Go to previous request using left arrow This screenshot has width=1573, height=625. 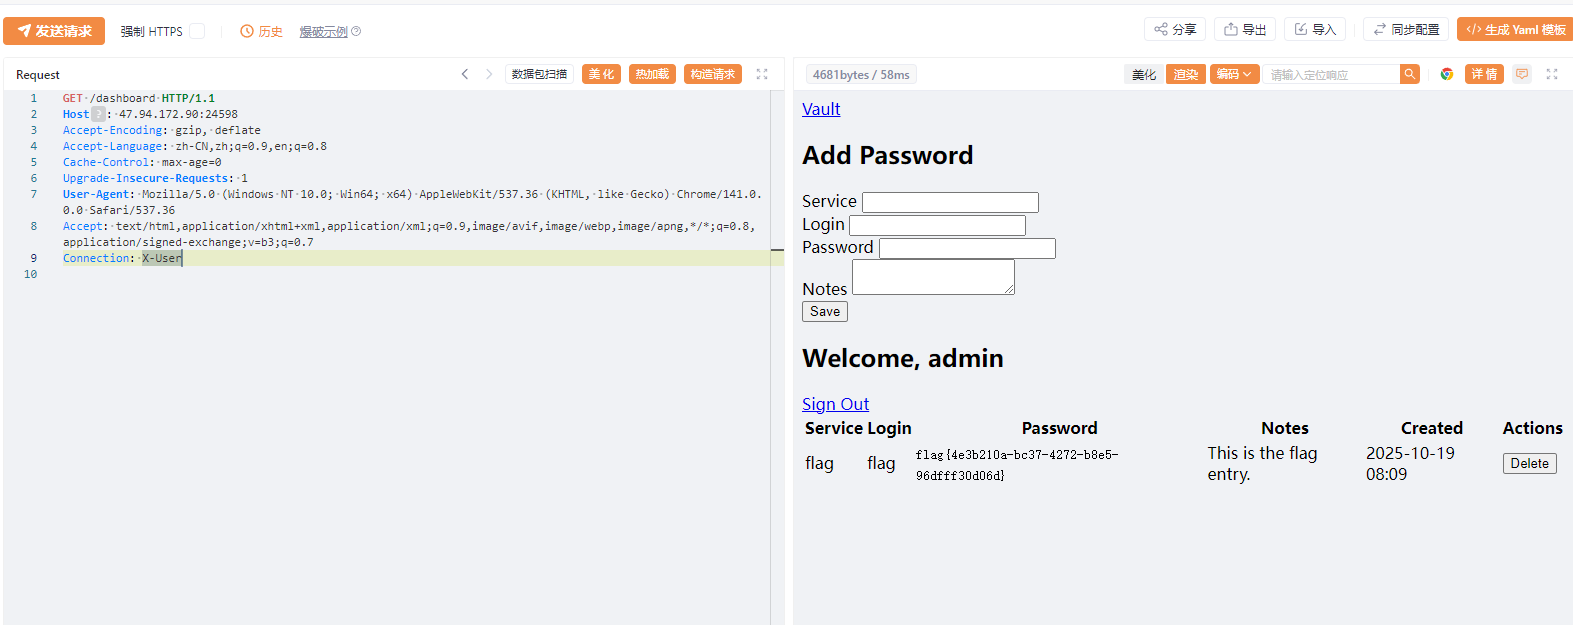point(465,74)
